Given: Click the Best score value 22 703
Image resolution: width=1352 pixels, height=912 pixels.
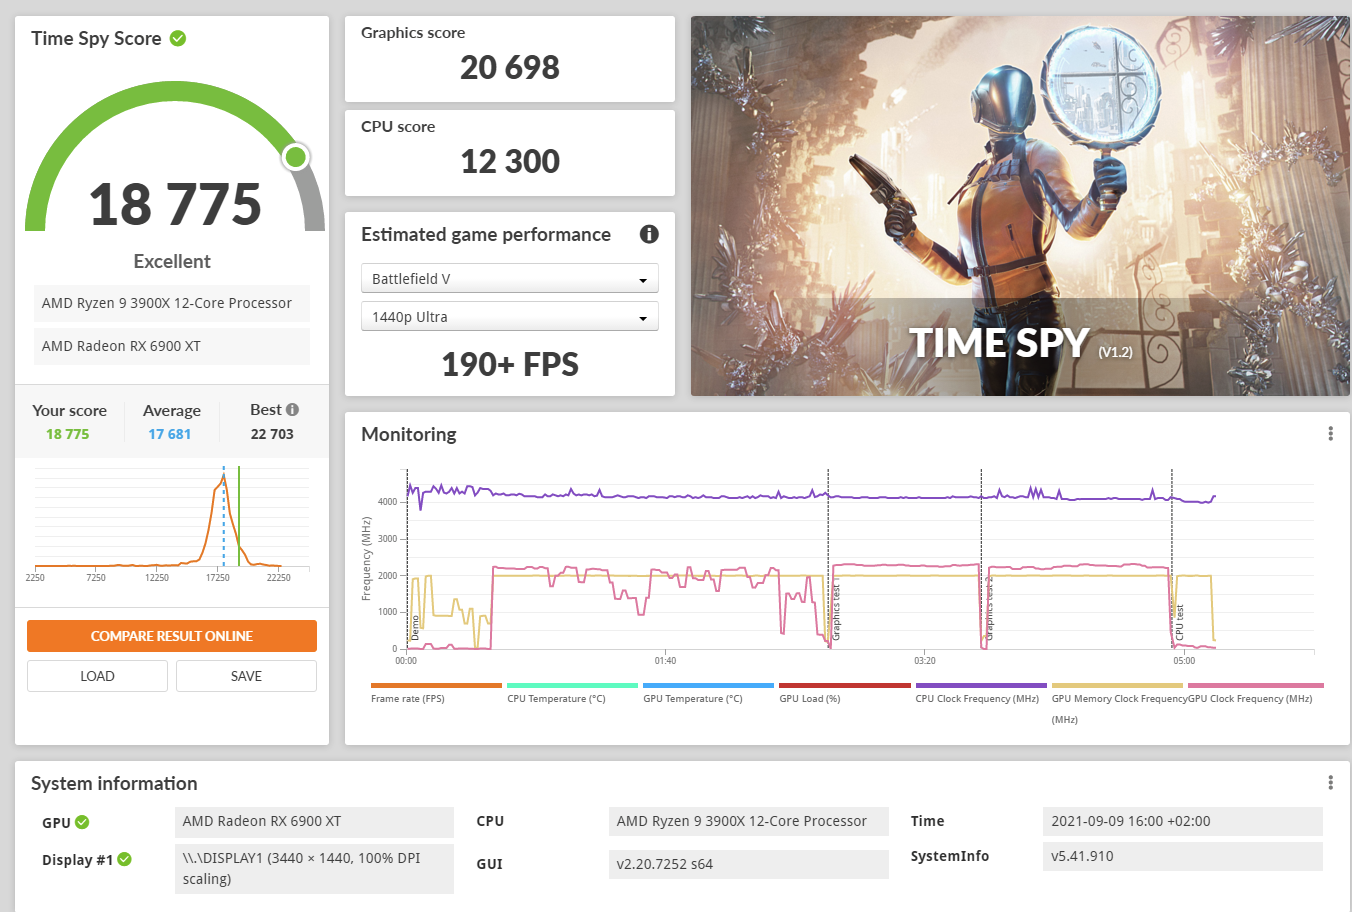Looking at the screenshot, I should tap(272, 434).
